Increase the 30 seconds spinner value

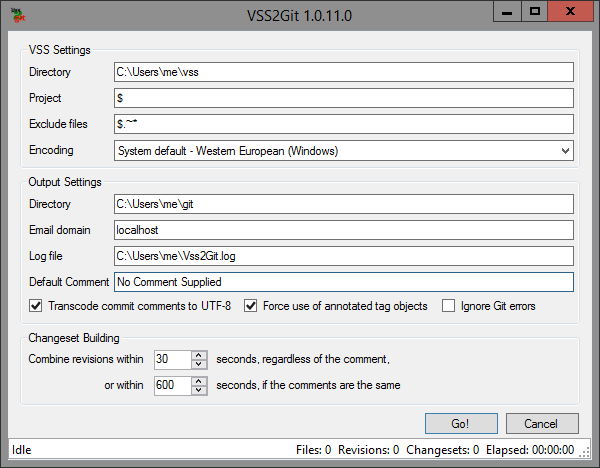(x=198, y=354)
